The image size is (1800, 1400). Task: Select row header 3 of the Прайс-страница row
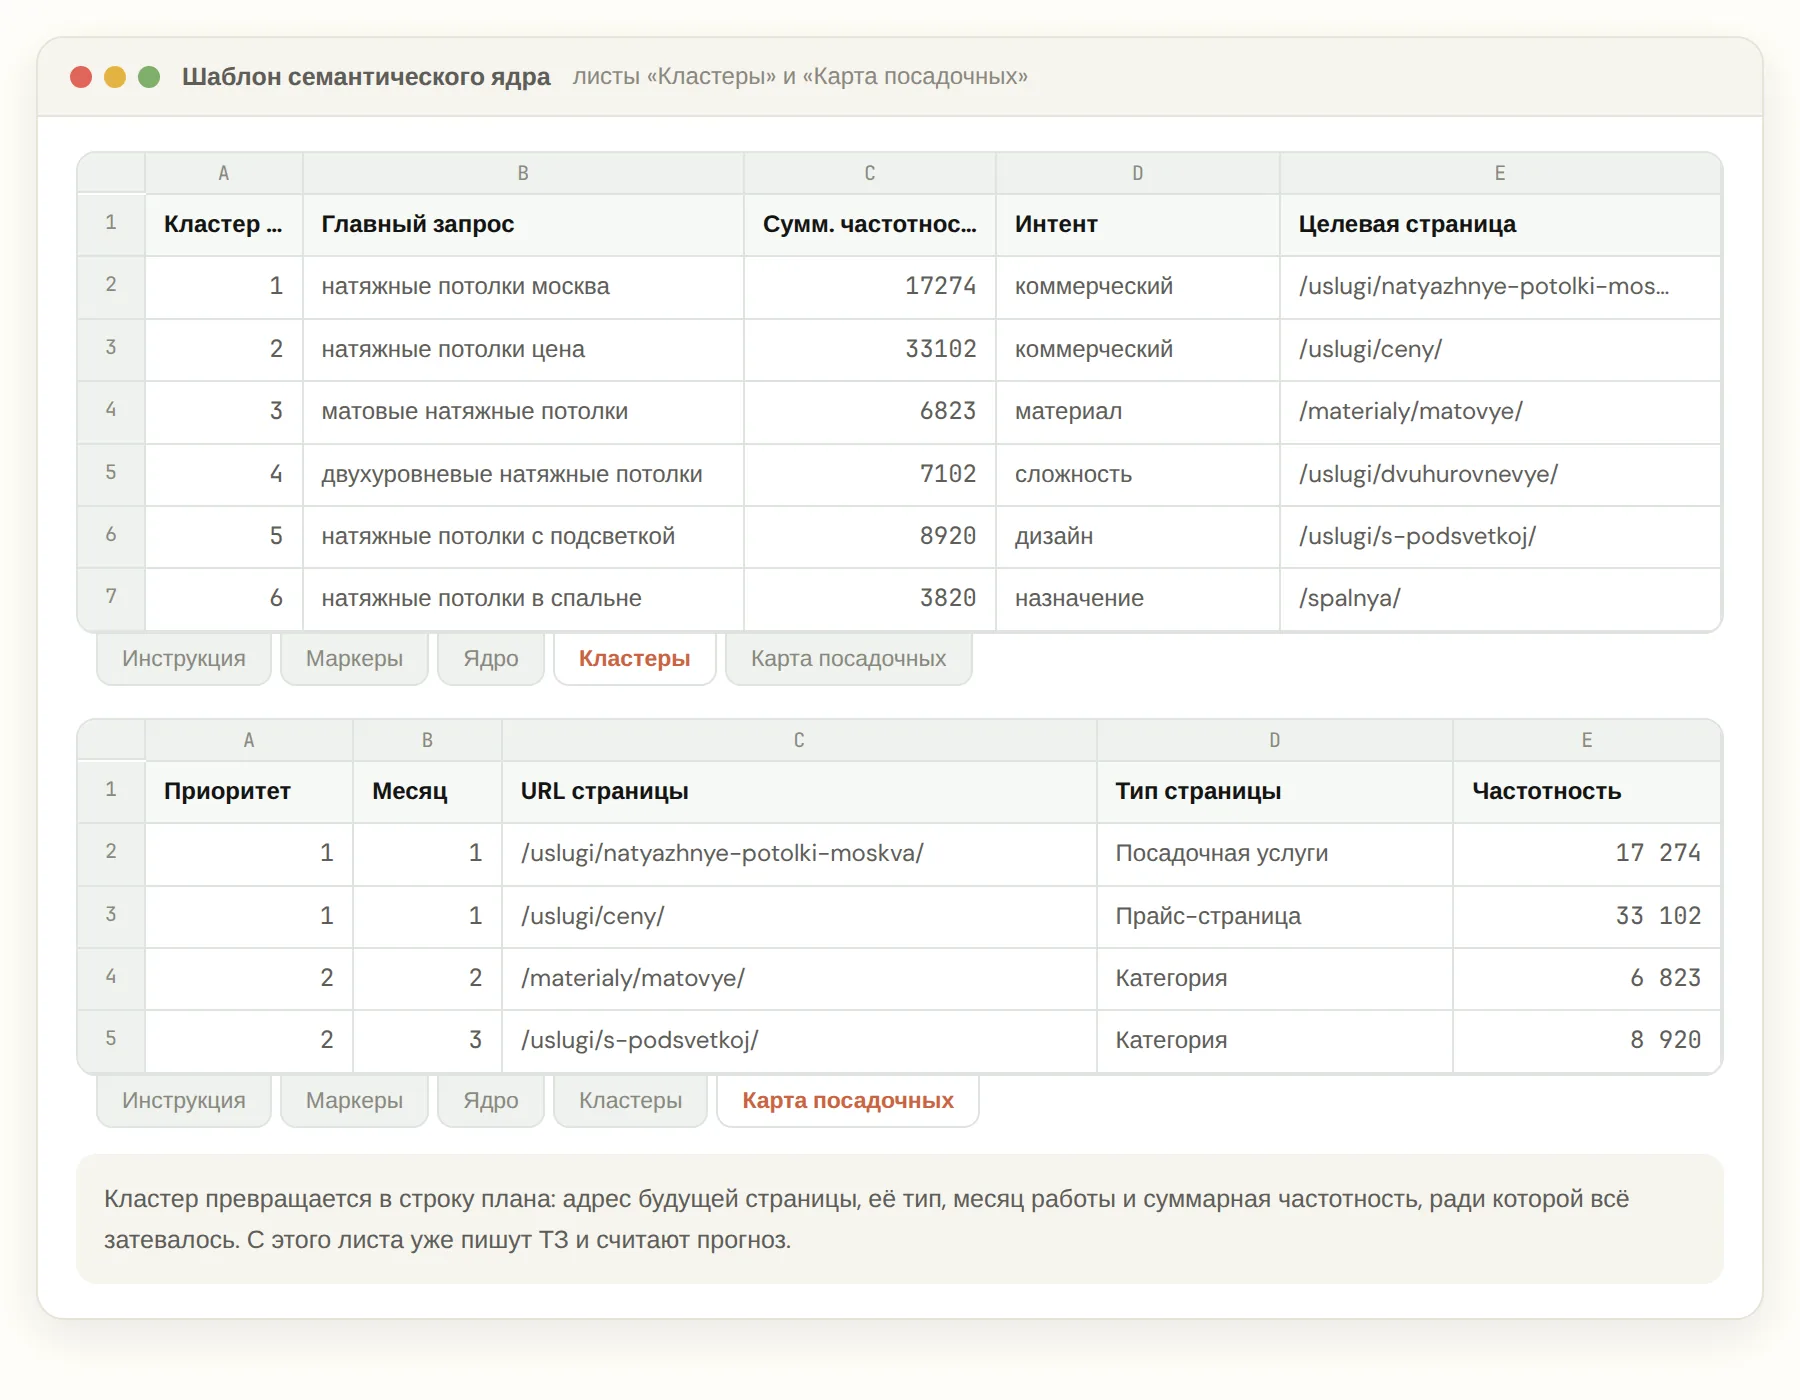click(x=111, y=917)
